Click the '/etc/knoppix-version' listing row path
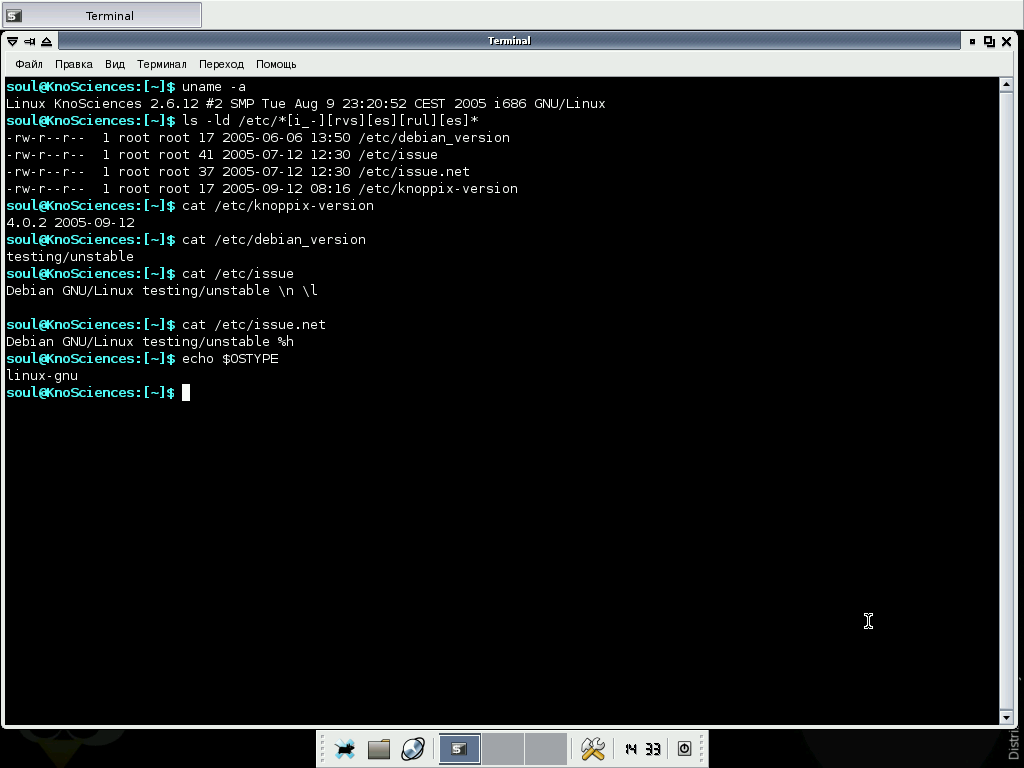 pyautogui.click(x=438, y=189)
